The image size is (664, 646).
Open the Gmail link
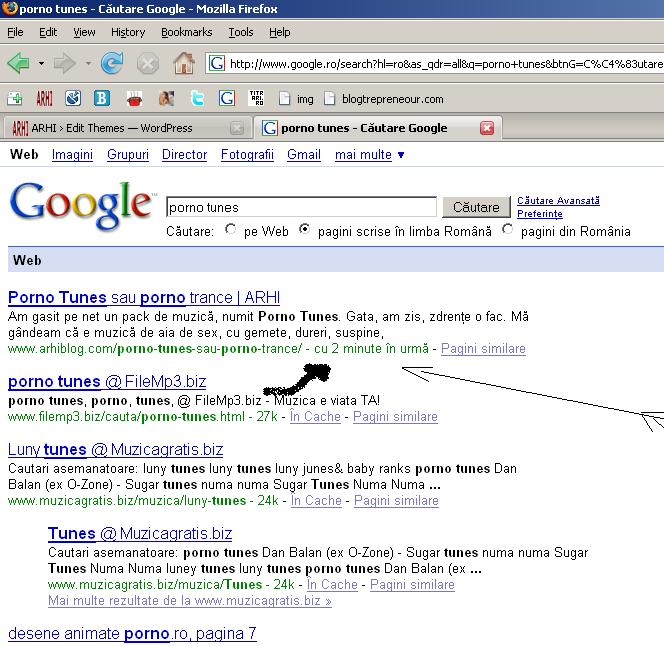pos(304,155)
